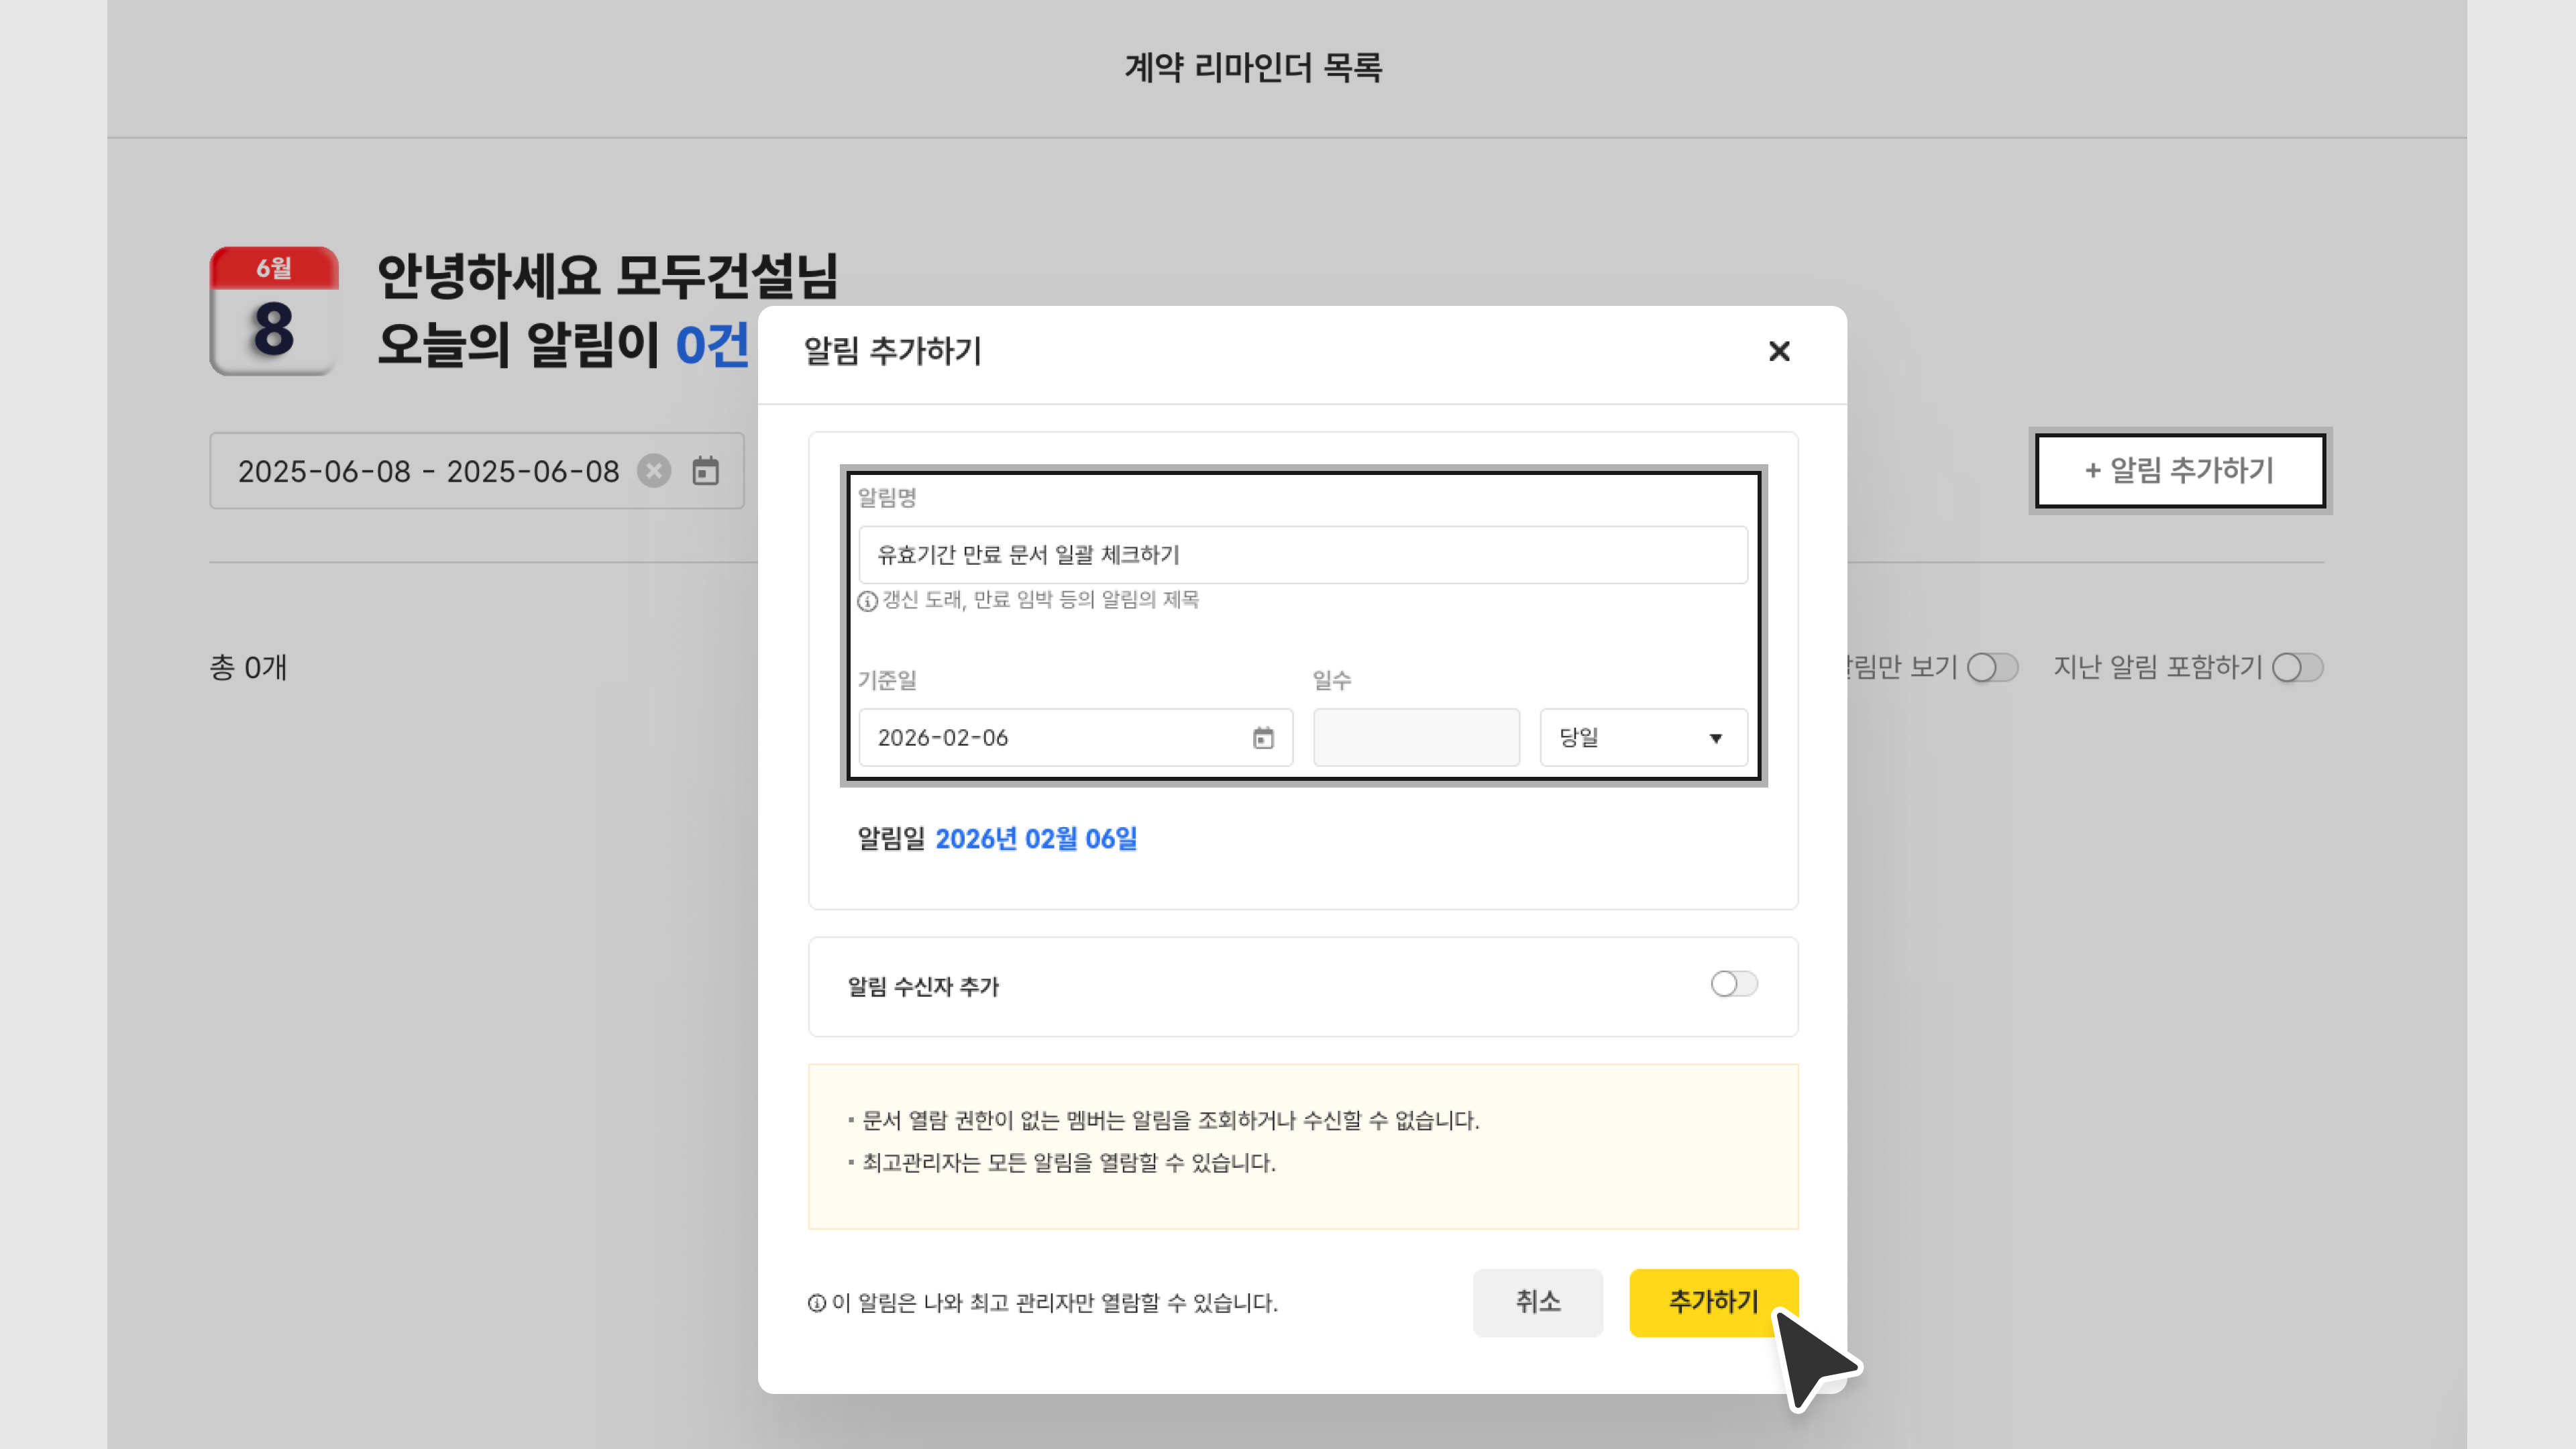2576x1449 pixels.
Task: Click info icon beside 알림명 hint text
Action: 867,601
